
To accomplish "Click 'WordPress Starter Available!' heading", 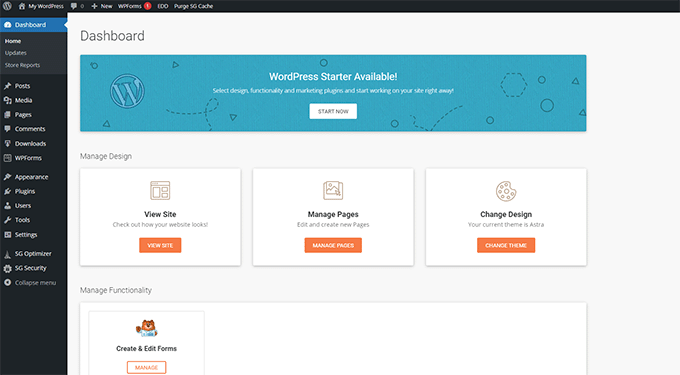I will [333, 77].
